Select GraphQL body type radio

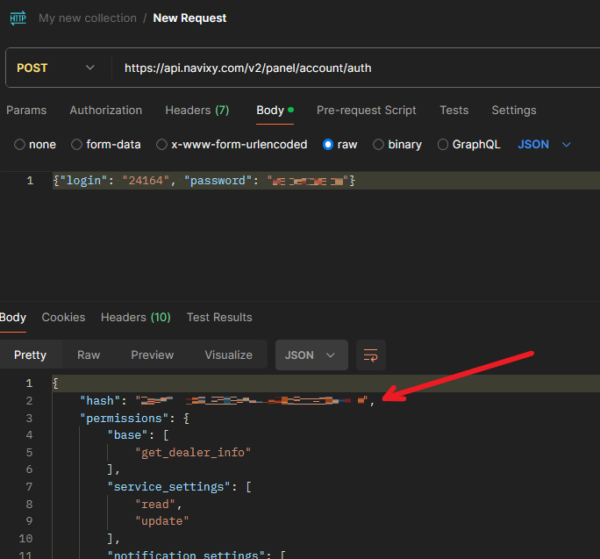pos(443,145)
